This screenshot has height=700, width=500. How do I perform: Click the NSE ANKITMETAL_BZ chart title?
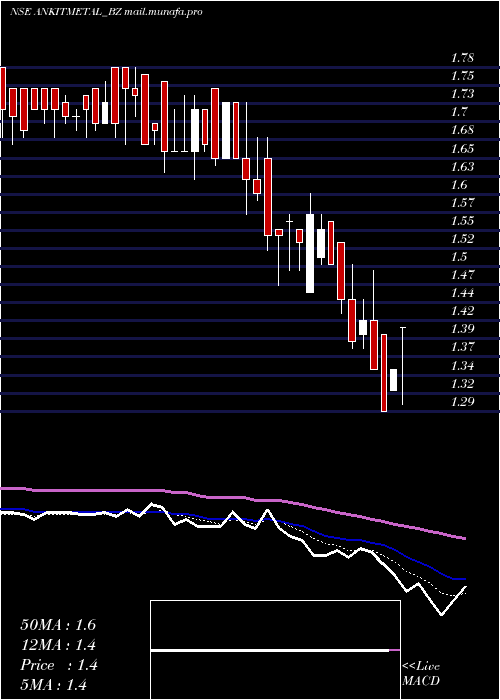(106, 12)
